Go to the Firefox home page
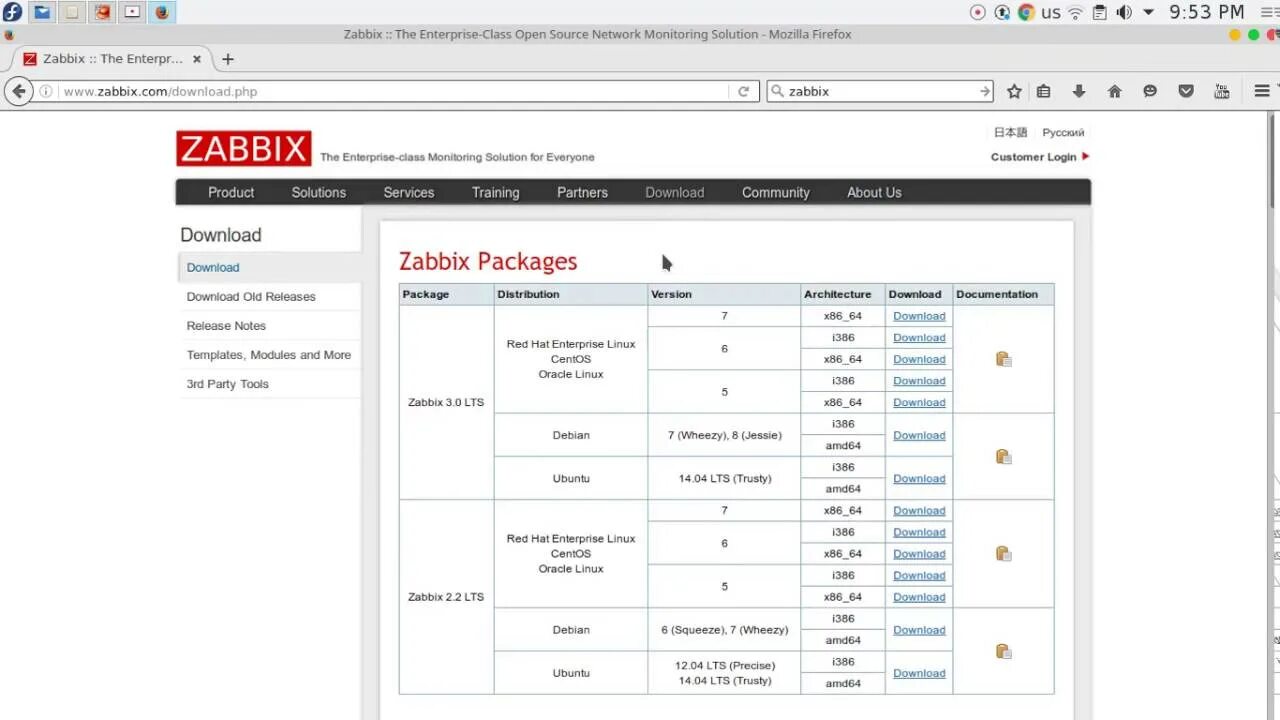Viewport: 1280px width, 720px height. tap(1114, 91)
